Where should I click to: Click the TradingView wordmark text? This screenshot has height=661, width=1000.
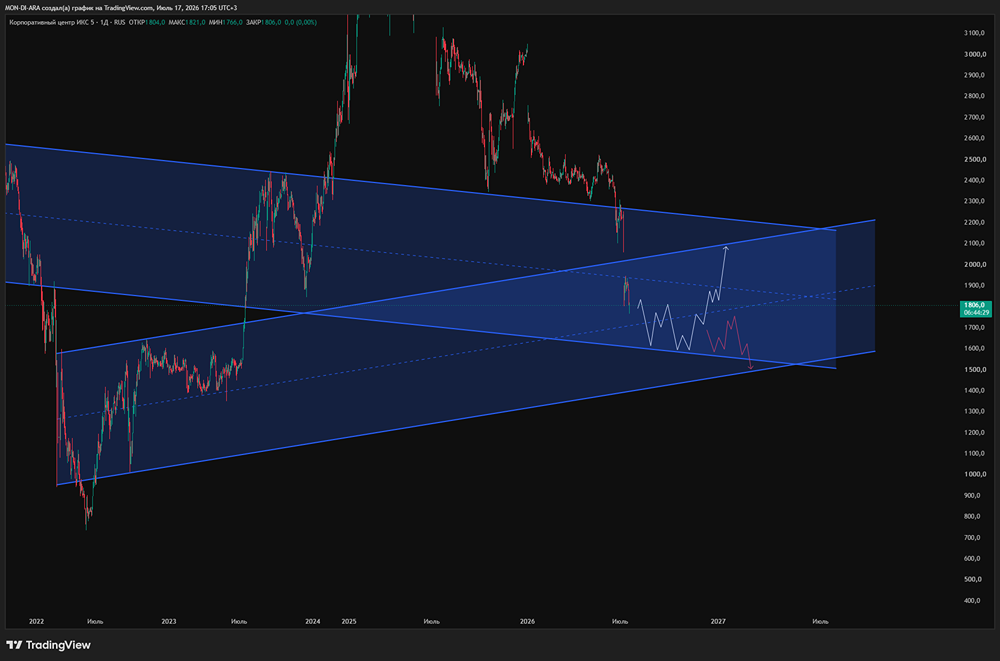[x=58, y=645]
